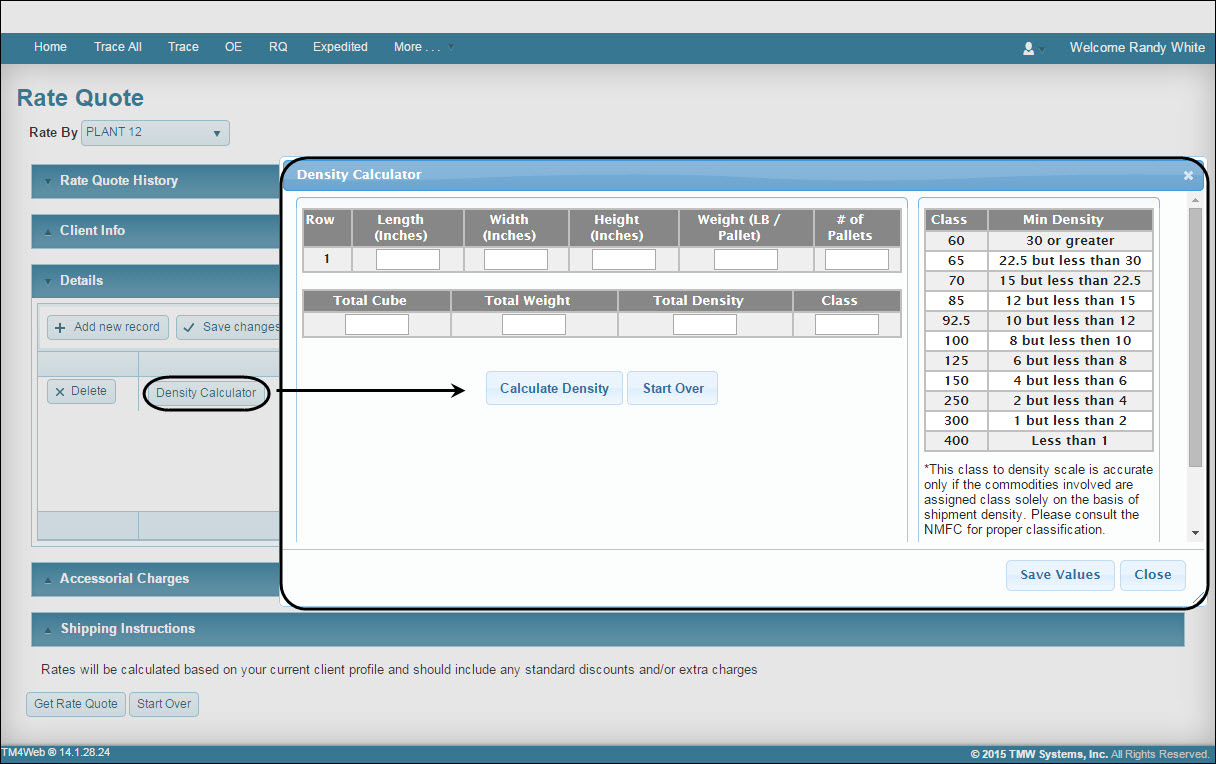Screen dimensions: 1216x764
Task: Focus the Total Cube field
Action: 377,325
